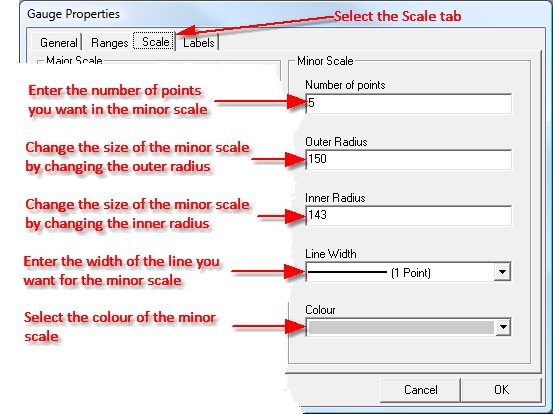Viewport: 553px width, 414px height.
Task: Click the Minor Scale group label
Action: click(325, 61)
